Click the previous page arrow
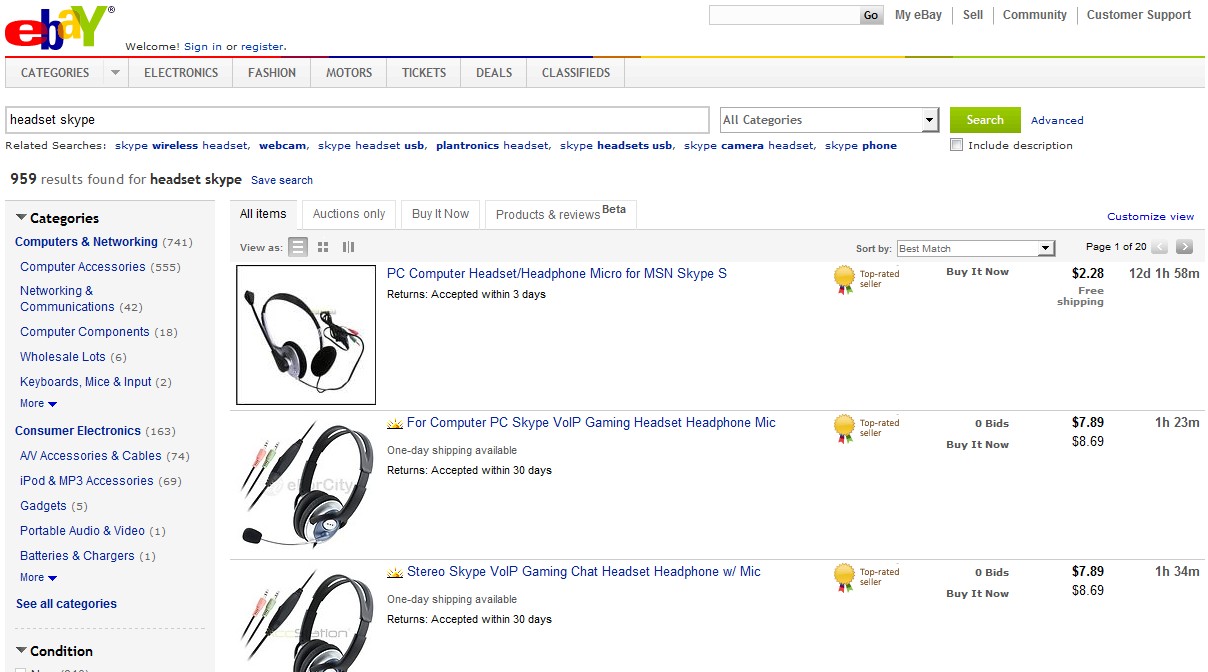The height and width of the screenshot is (672, 1208). coord(1160,247)
